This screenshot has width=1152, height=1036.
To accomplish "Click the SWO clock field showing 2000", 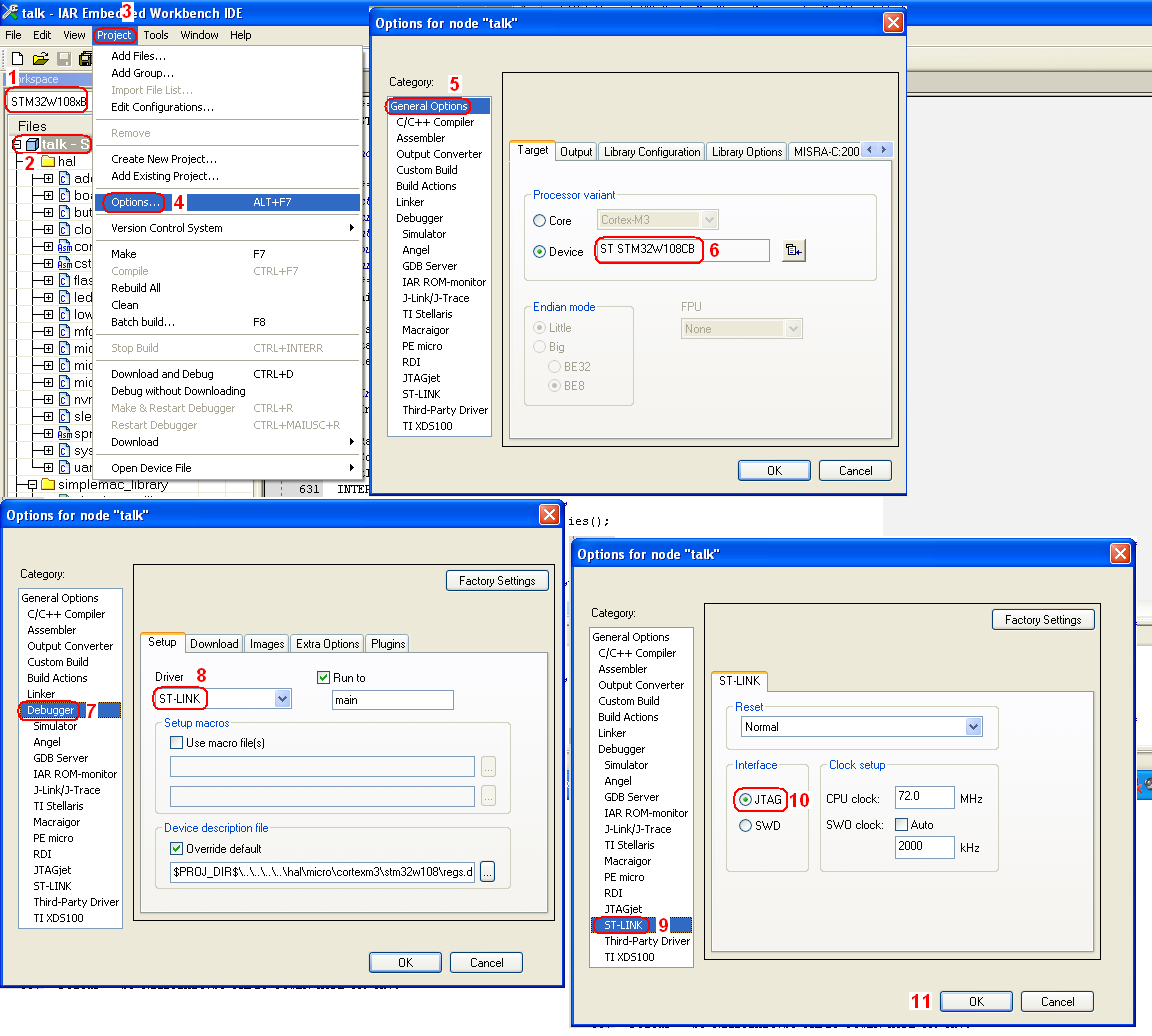I will point(924,846).
